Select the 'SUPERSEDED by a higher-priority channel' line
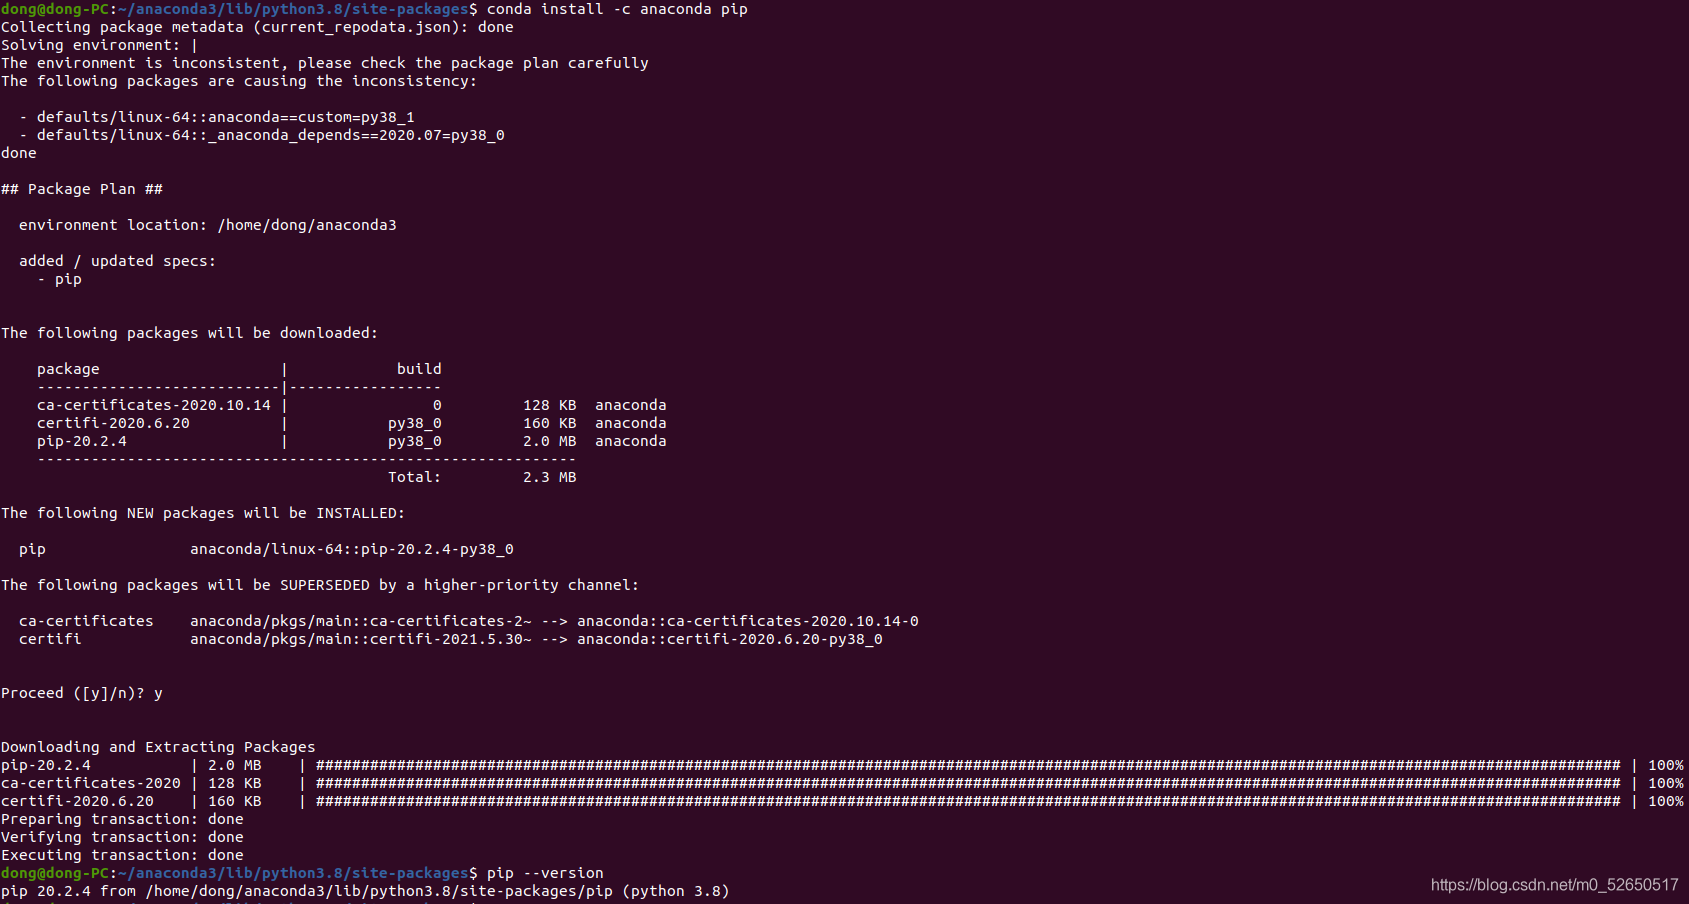This screenshot has height=904, width=1689. (x=320, y=585)
